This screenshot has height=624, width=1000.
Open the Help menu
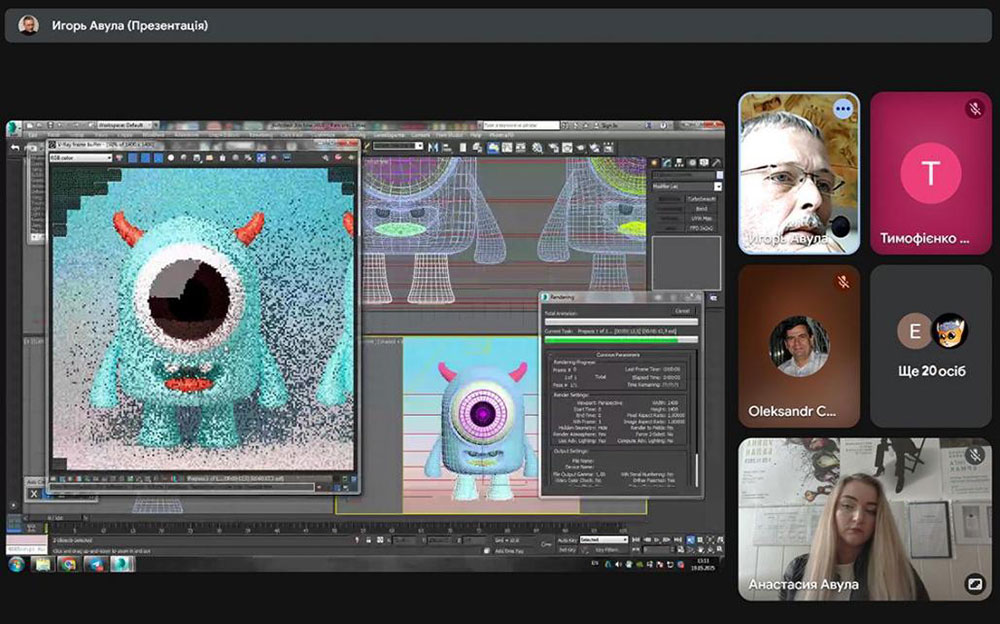[x=476, y=135]
